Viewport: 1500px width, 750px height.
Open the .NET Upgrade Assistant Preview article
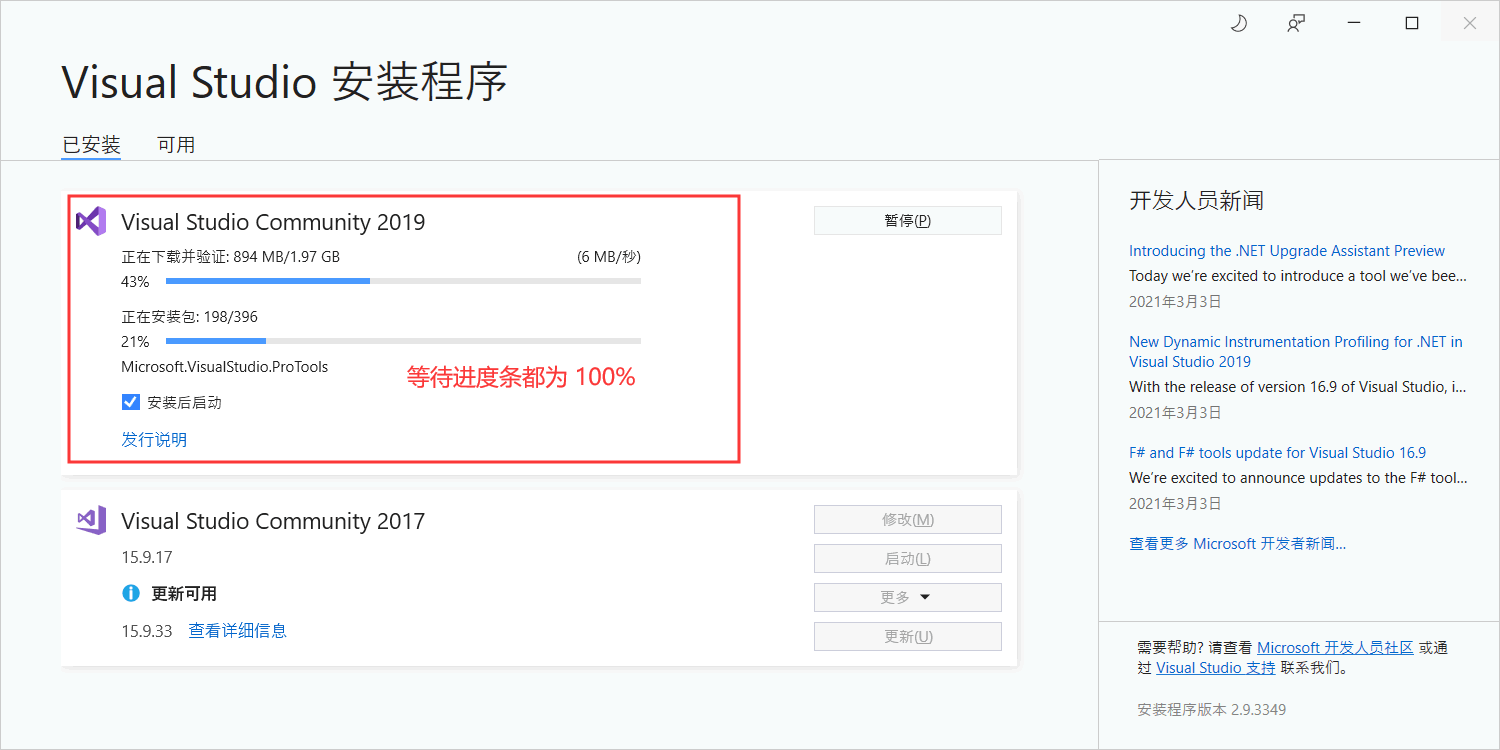point(1287,251)
